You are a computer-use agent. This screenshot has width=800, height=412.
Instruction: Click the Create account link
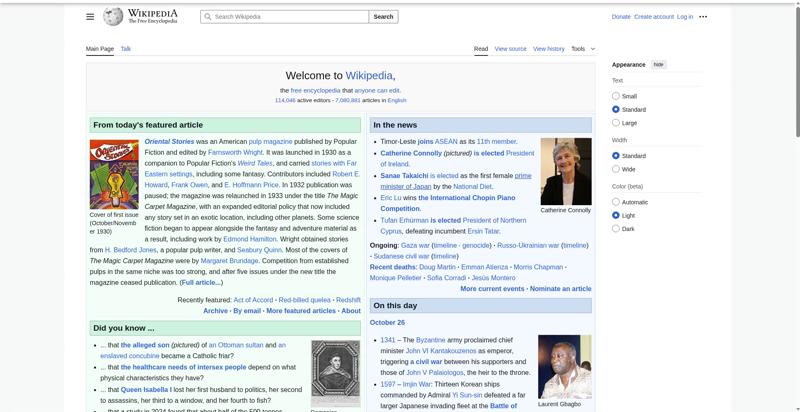[x=654, y=17]
